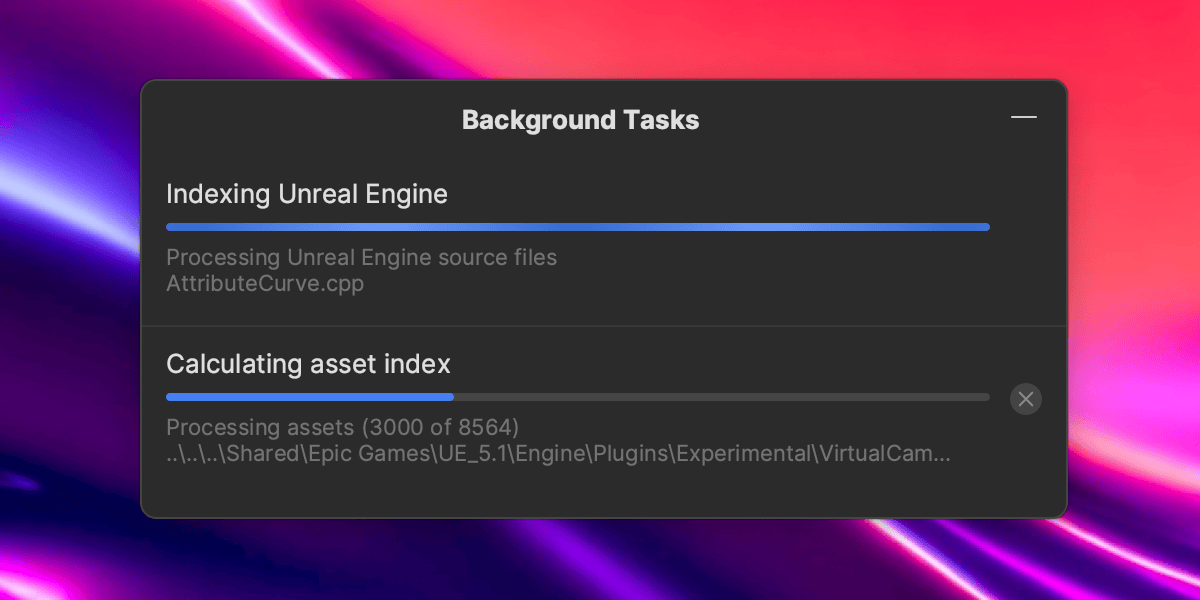Image resolution: width=1200 pixels, height=600 pixels.
Task: Click the Experimental folder segment in the path
Action: tap(742, 454)
